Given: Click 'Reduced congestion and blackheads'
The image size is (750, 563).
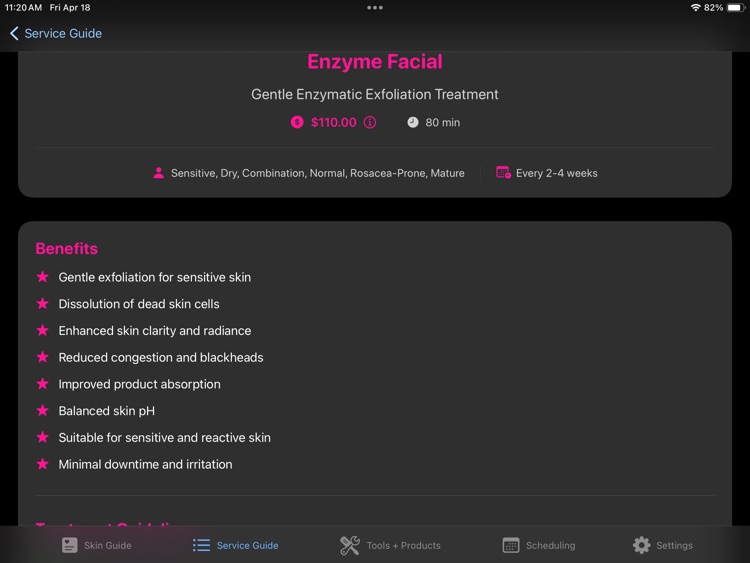Looking at the screenshot, I should click(161, 358).
